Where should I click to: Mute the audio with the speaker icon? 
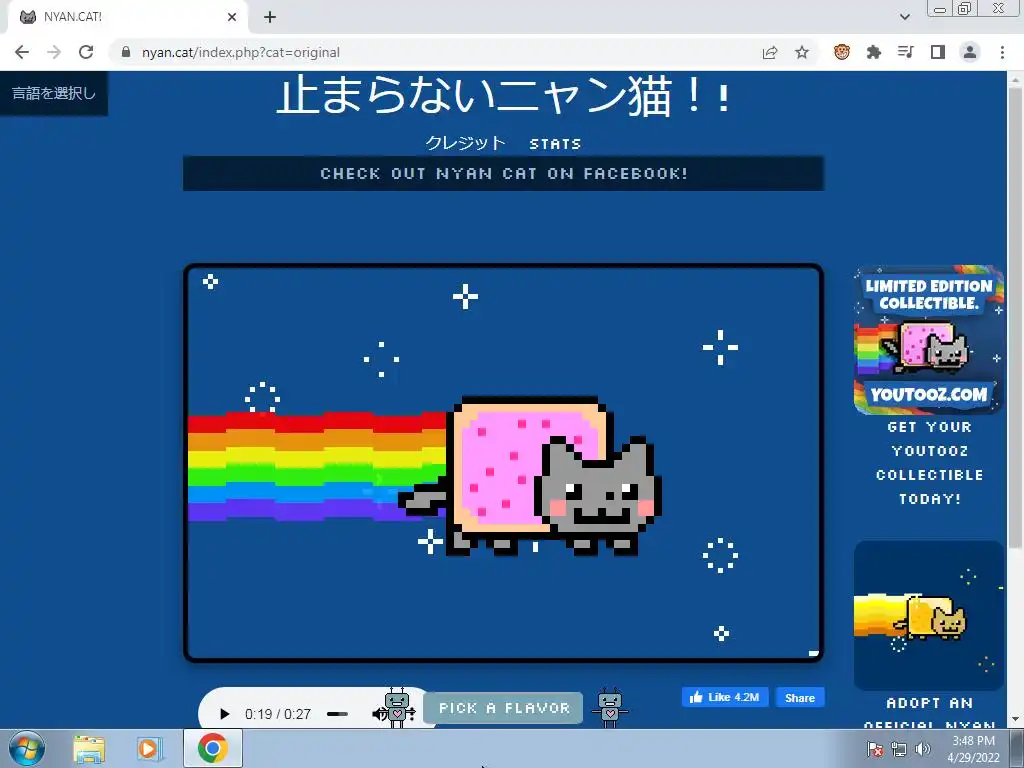(x=379, y=714)
